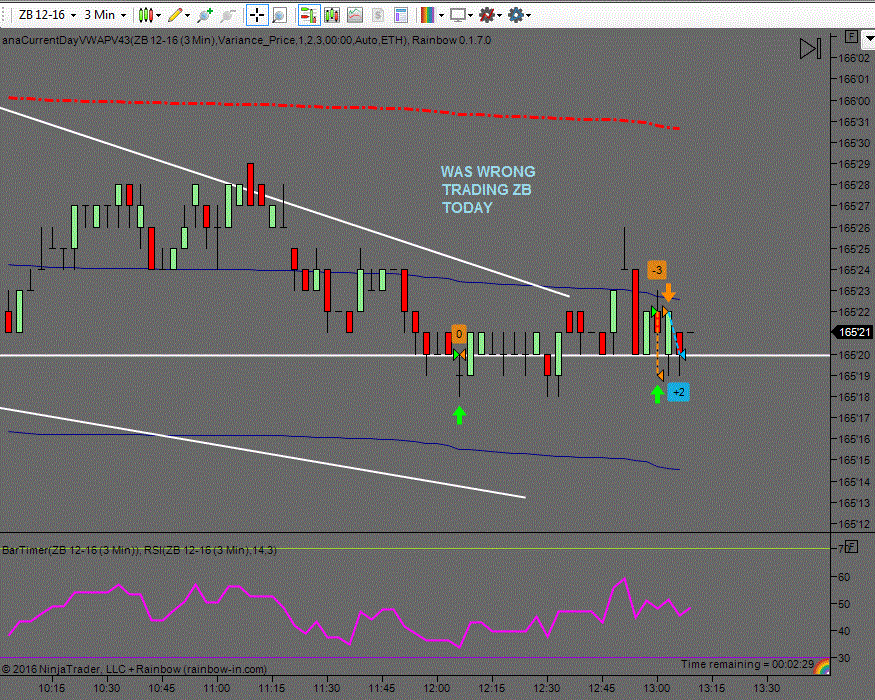
Task: Click the green up arrow below the 12:05 bar
Action: click(459, 415)
